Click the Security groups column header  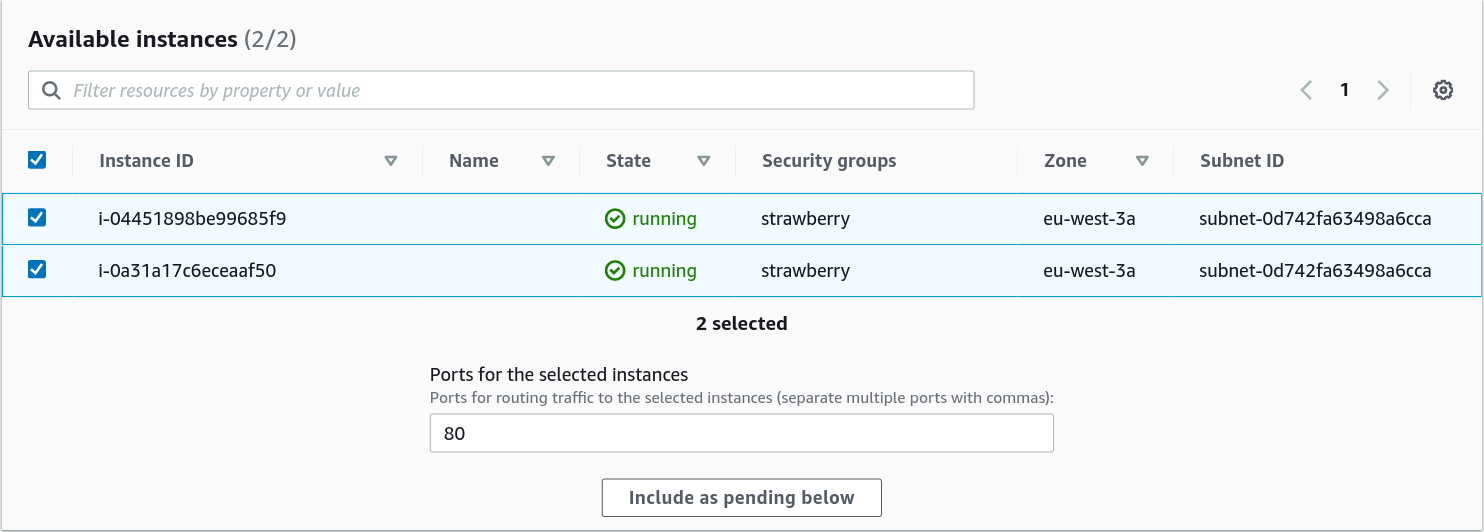point(829,161)
